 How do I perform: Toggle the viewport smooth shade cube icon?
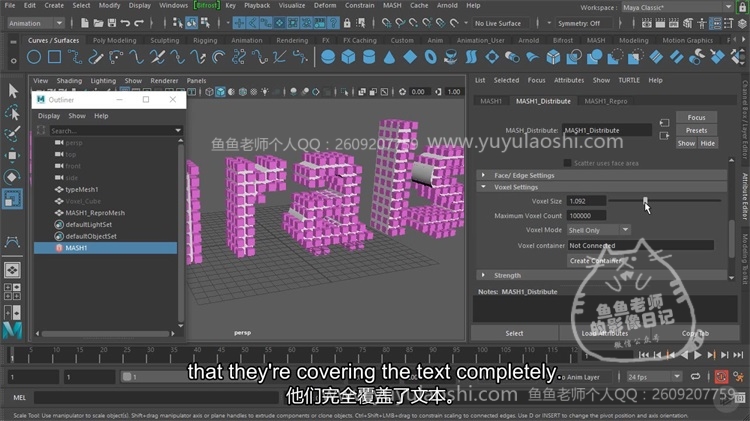[221, 92]
